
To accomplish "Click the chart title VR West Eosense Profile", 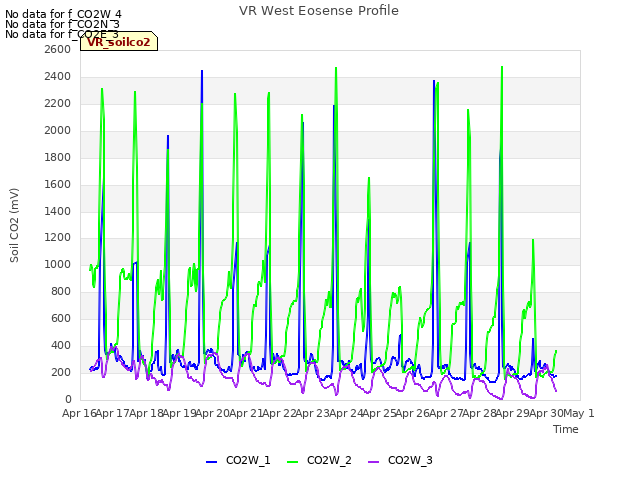I will (319, 11).
